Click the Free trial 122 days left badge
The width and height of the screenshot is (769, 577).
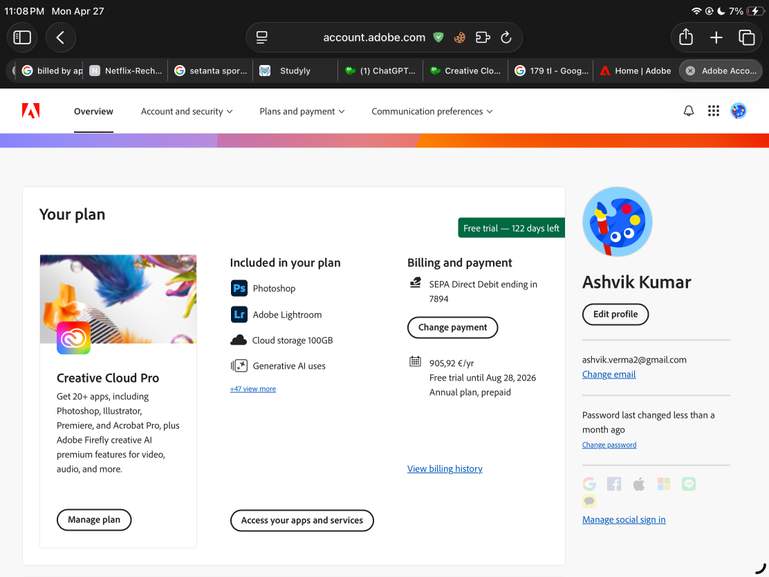click(x=511, y=228)
